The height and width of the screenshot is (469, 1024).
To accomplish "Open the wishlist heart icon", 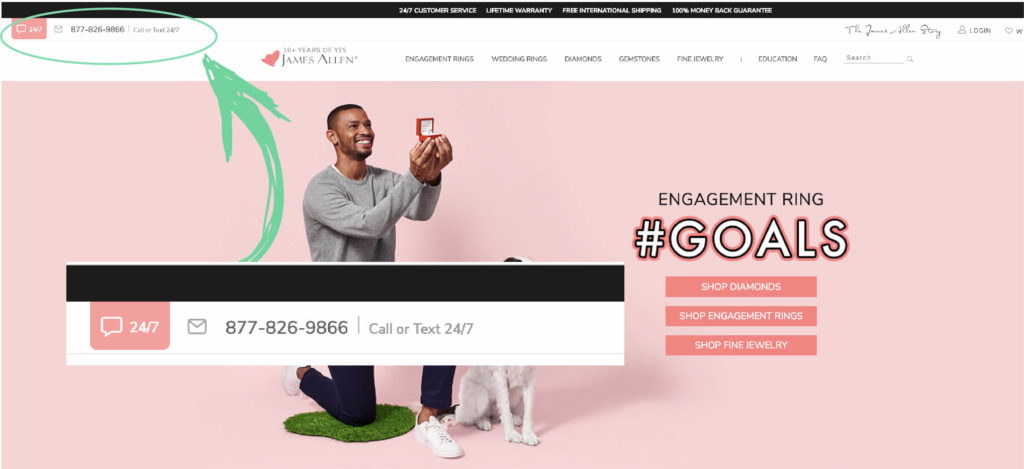I will (1008, 31).
